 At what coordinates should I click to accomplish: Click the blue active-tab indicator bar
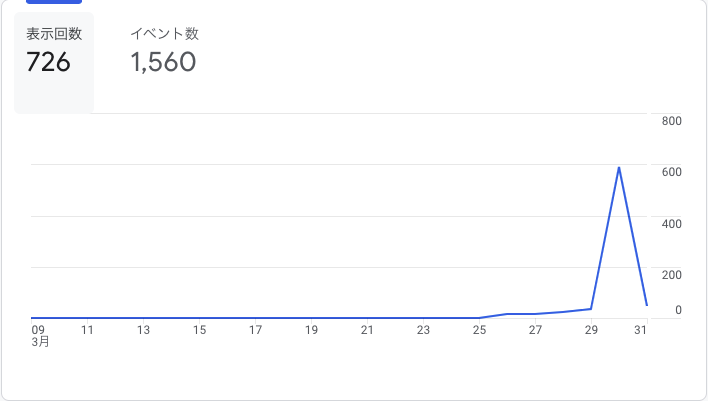pyautogui.click(x=54, y=2)
